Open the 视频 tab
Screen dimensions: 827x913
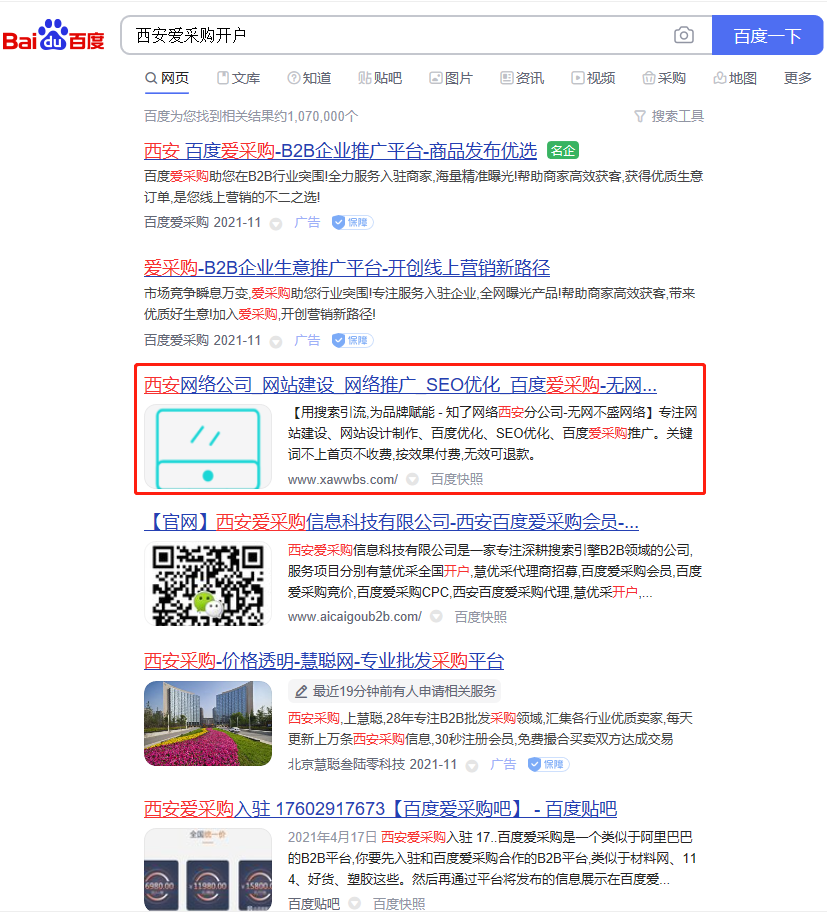coord(593,78)
